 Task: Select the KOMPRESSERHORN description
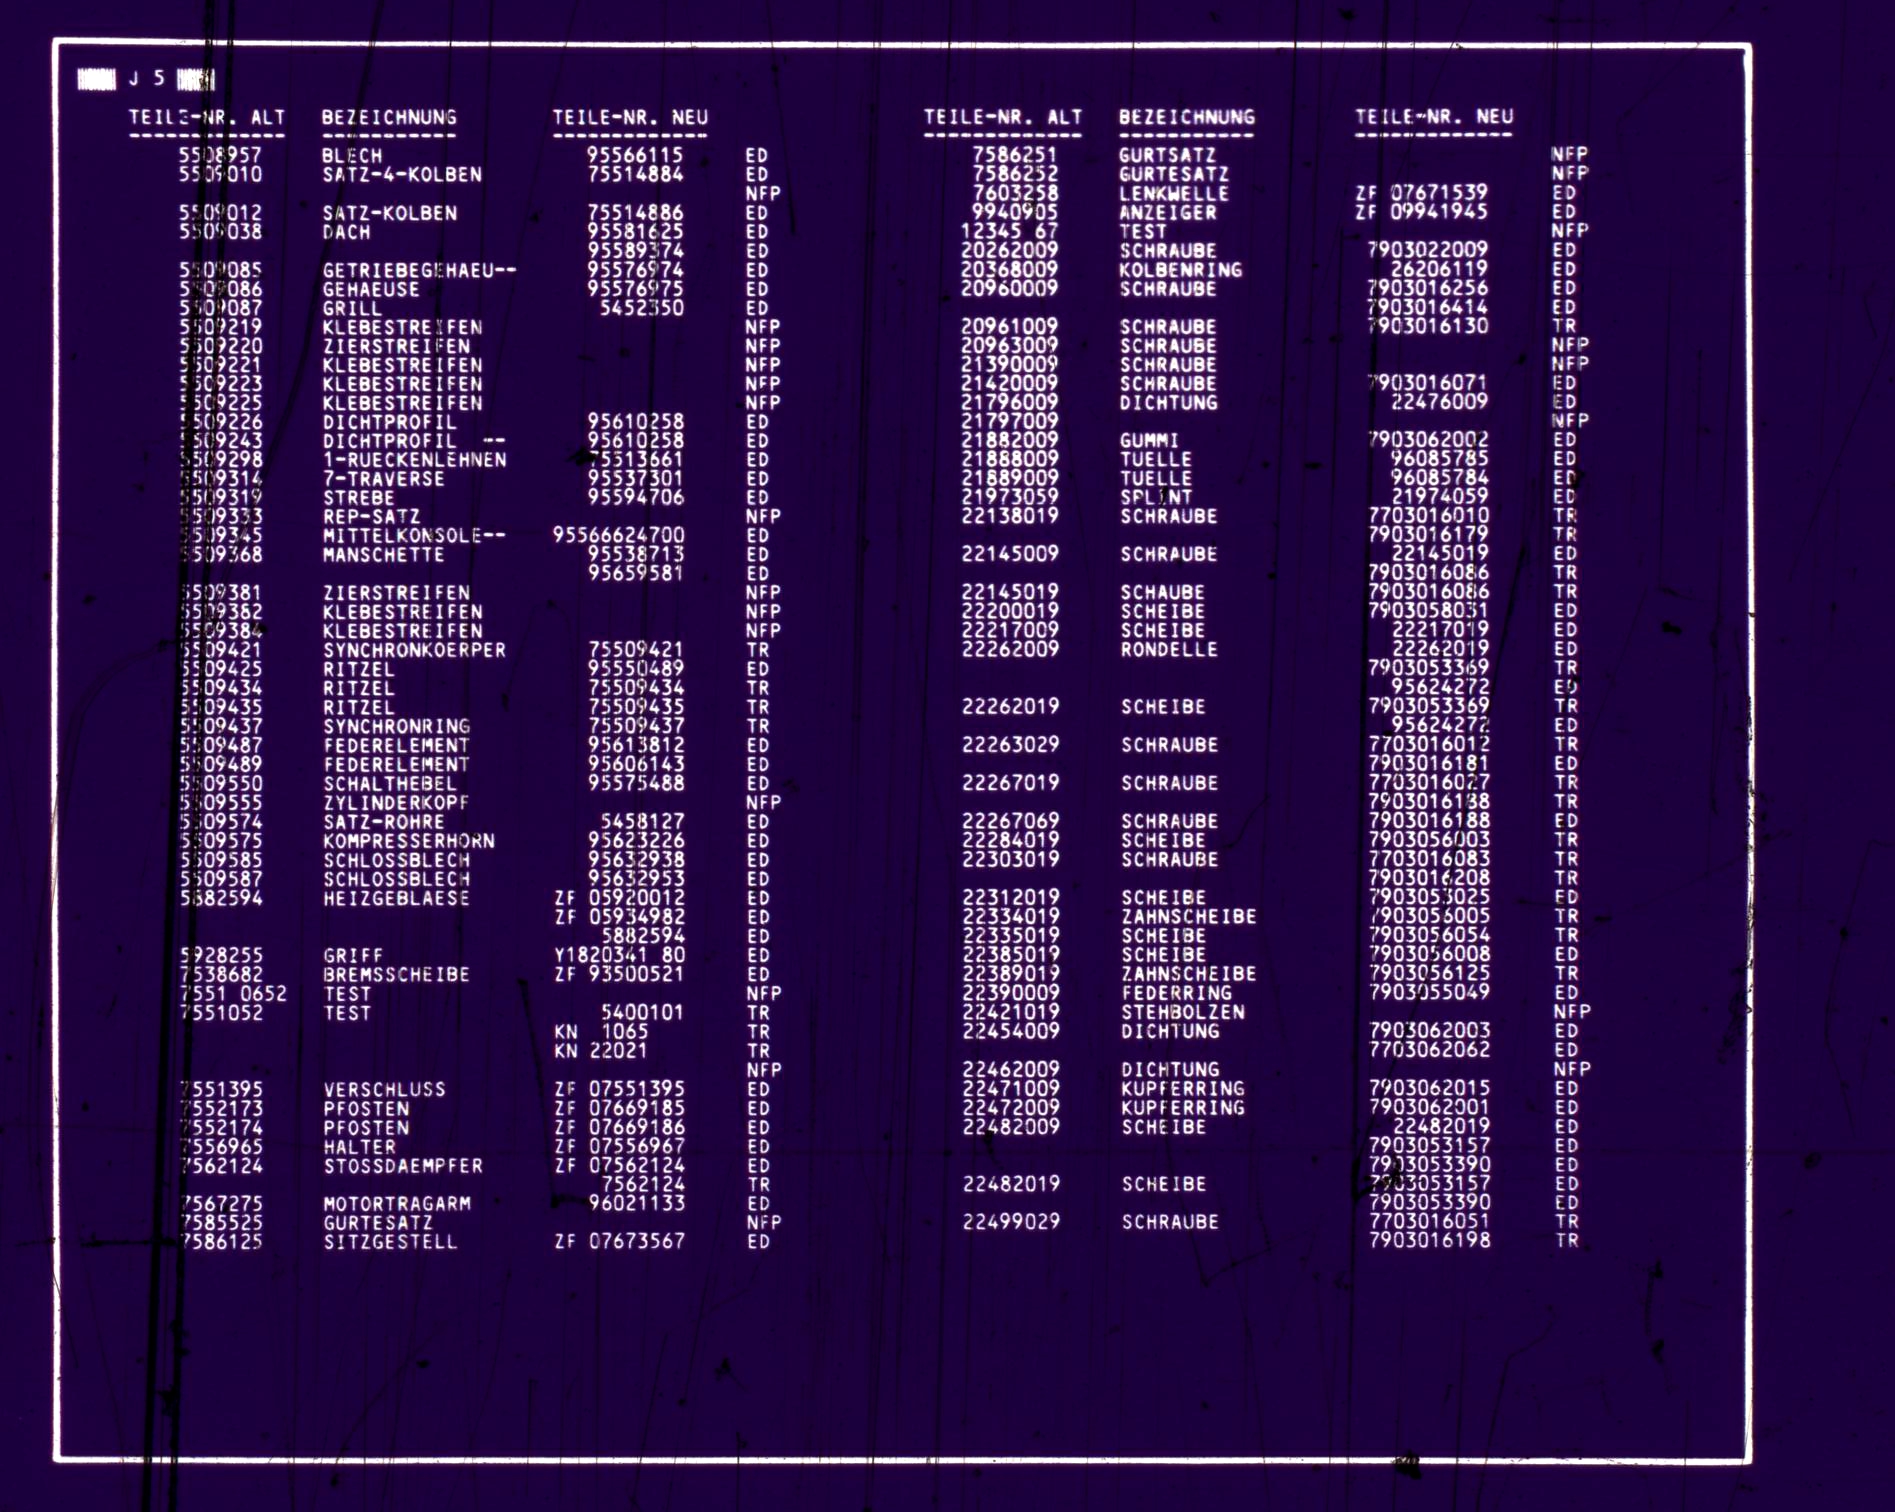click(x=409, y=841)
